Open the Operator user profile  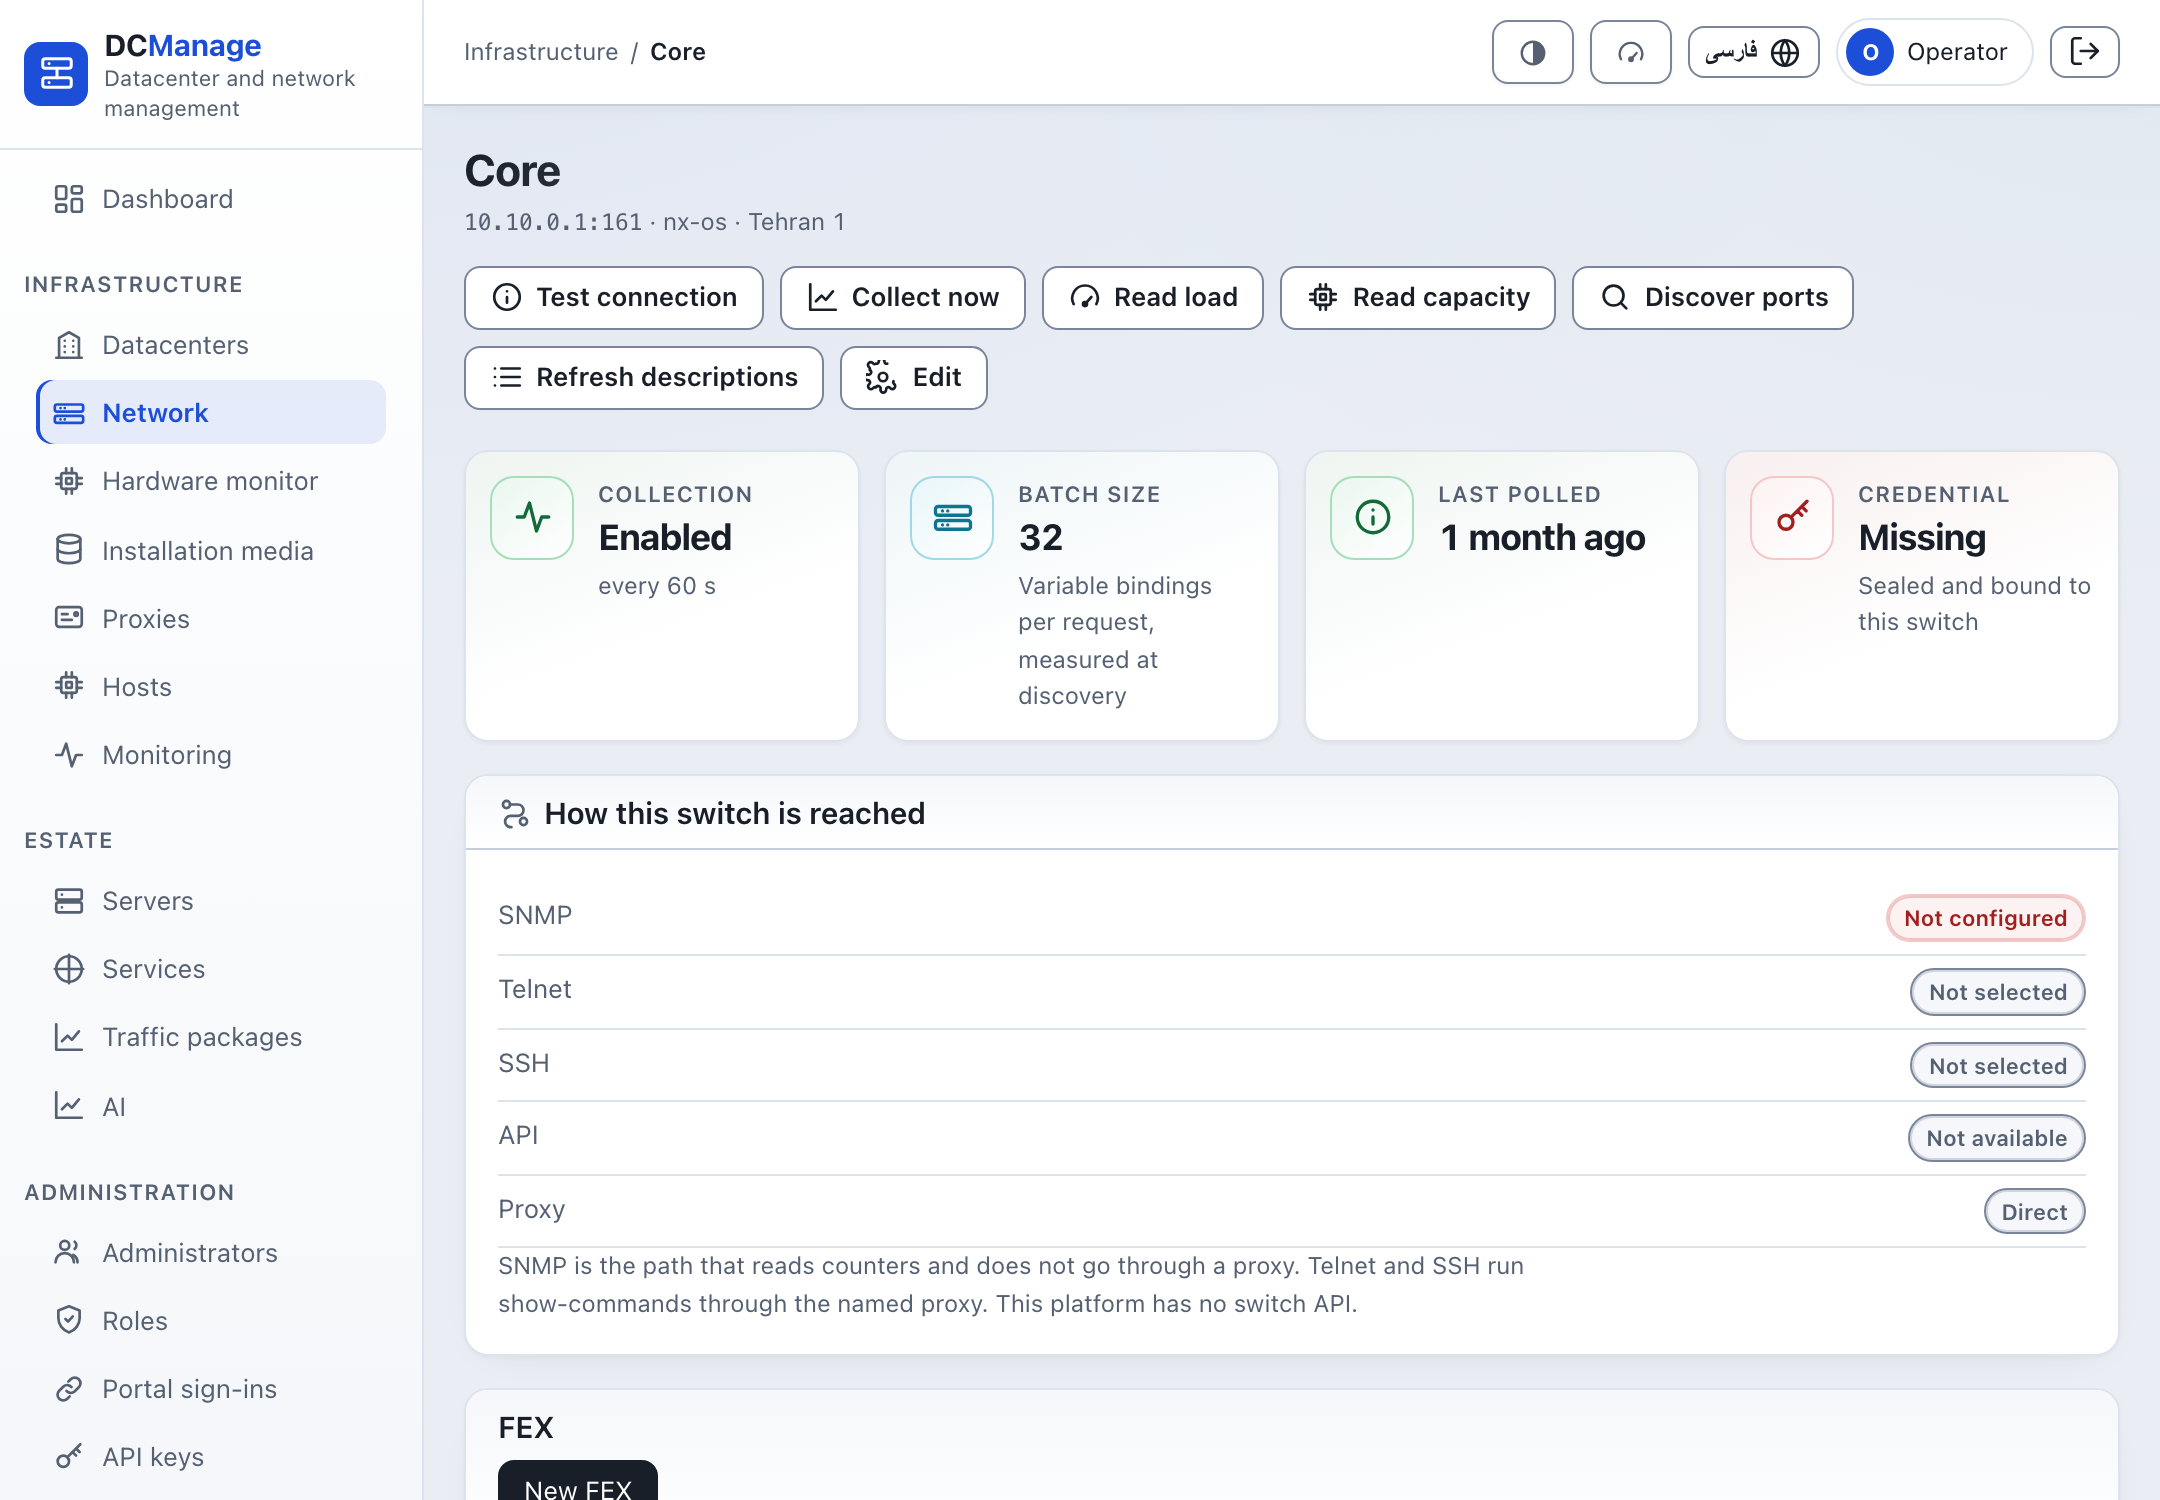click(x=1934, y=52)
